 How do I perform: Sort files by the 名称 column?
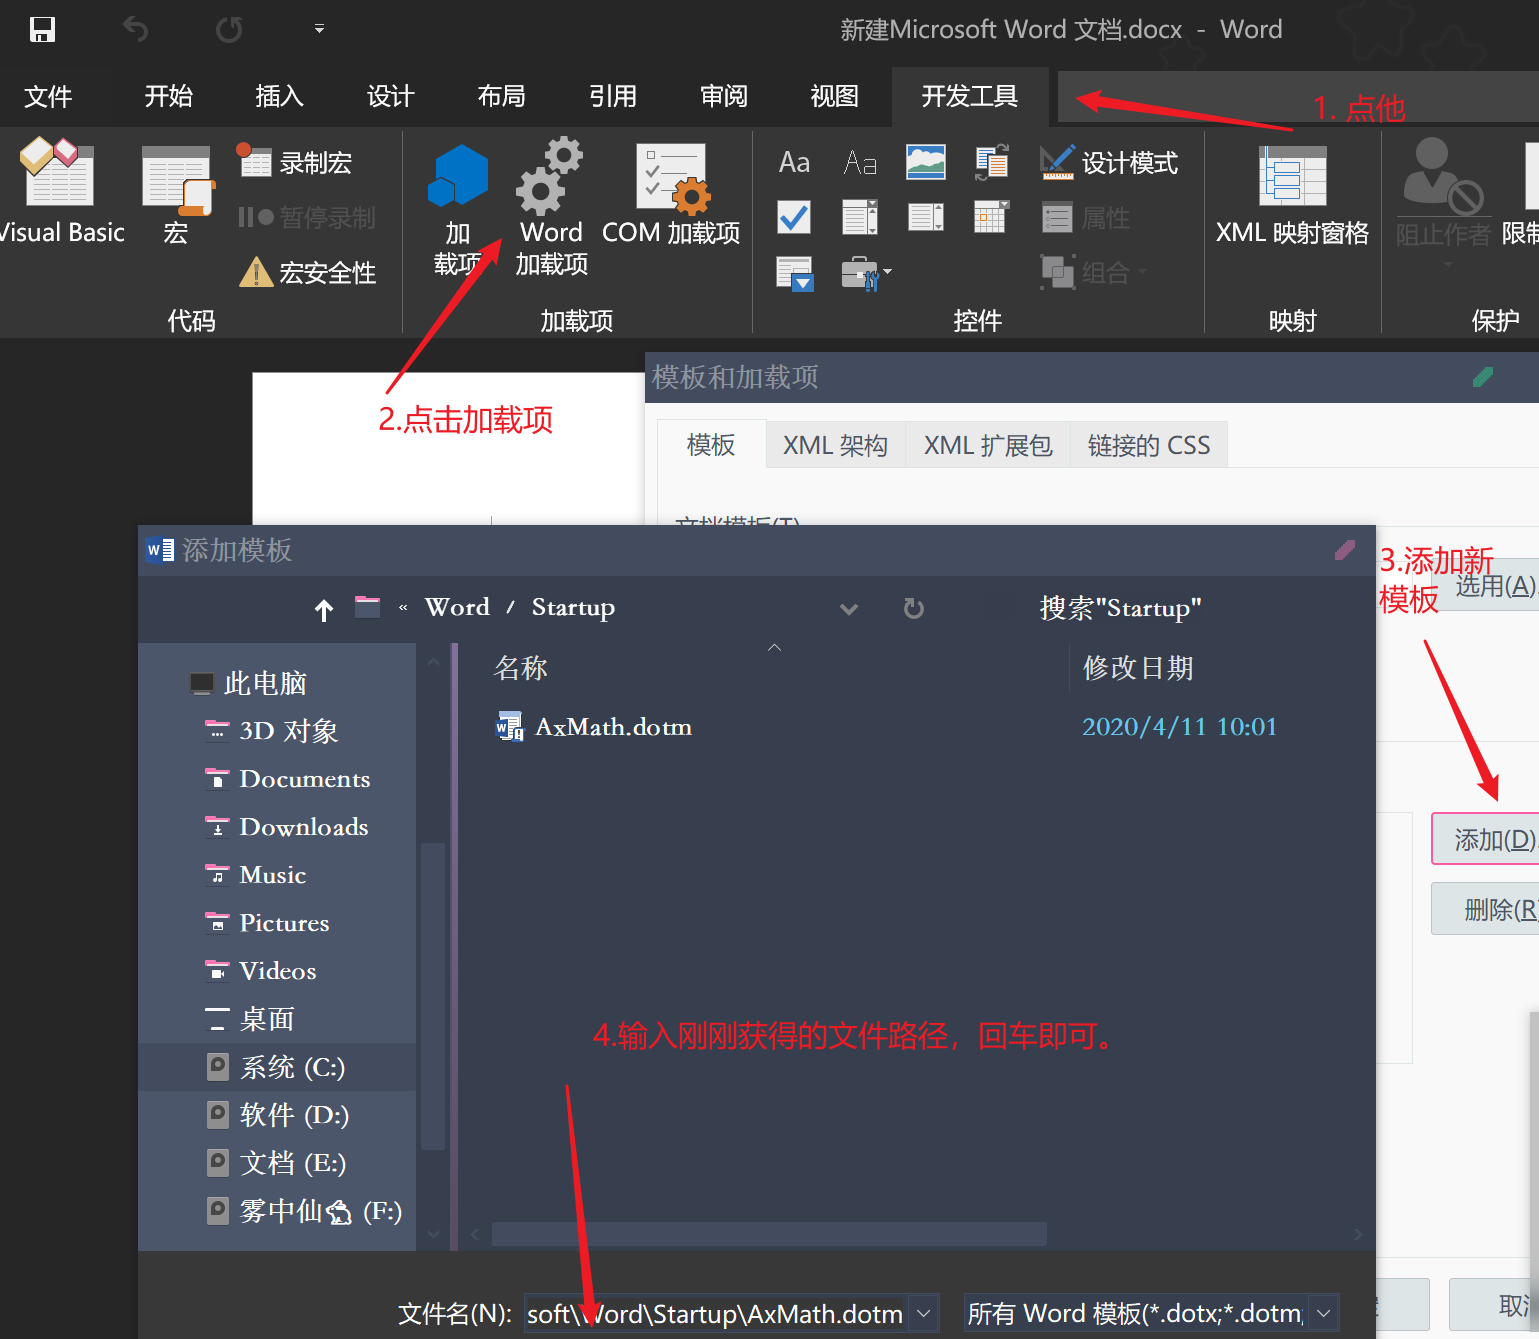click(x=521, y=668)
